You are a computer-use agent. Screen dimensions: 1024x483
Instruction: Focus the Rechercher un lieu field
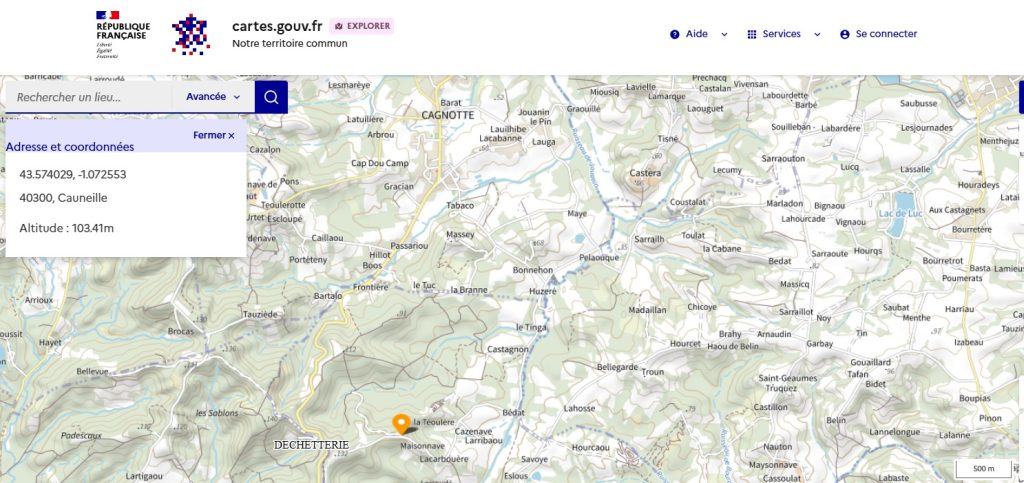(89, 97)
